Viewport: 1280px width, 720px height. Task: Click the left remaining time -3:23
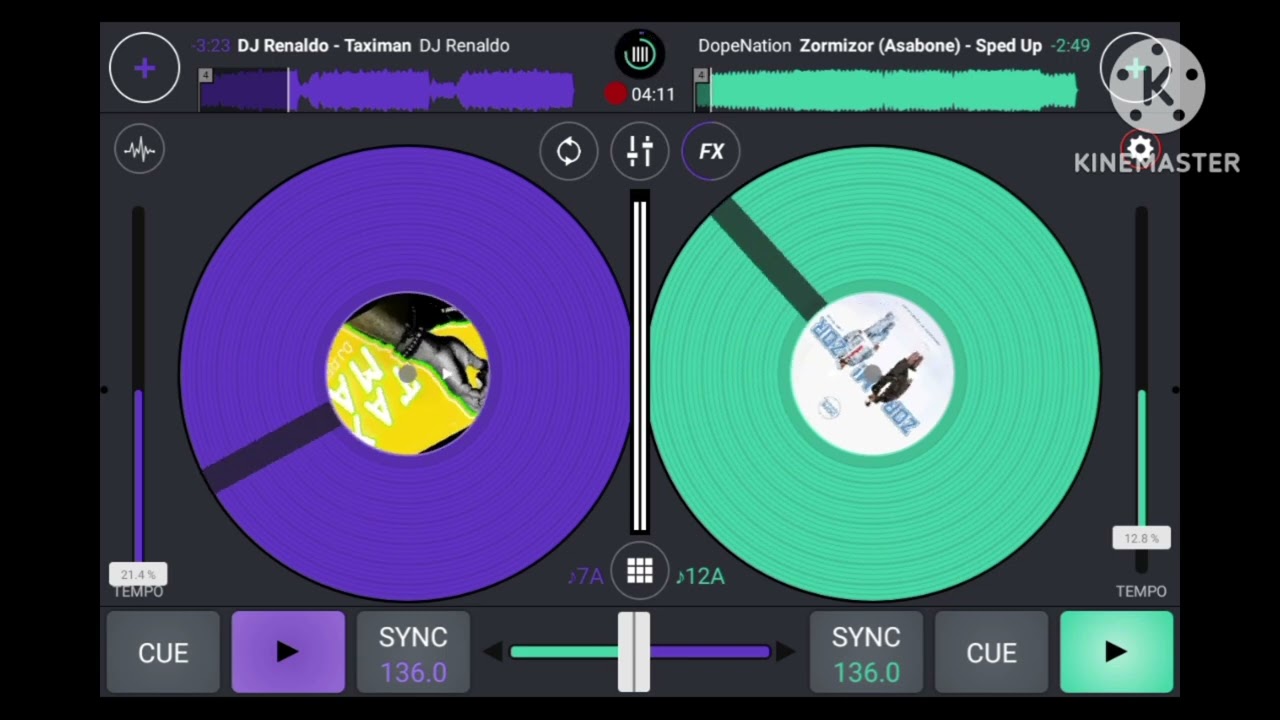coord(210,46)
